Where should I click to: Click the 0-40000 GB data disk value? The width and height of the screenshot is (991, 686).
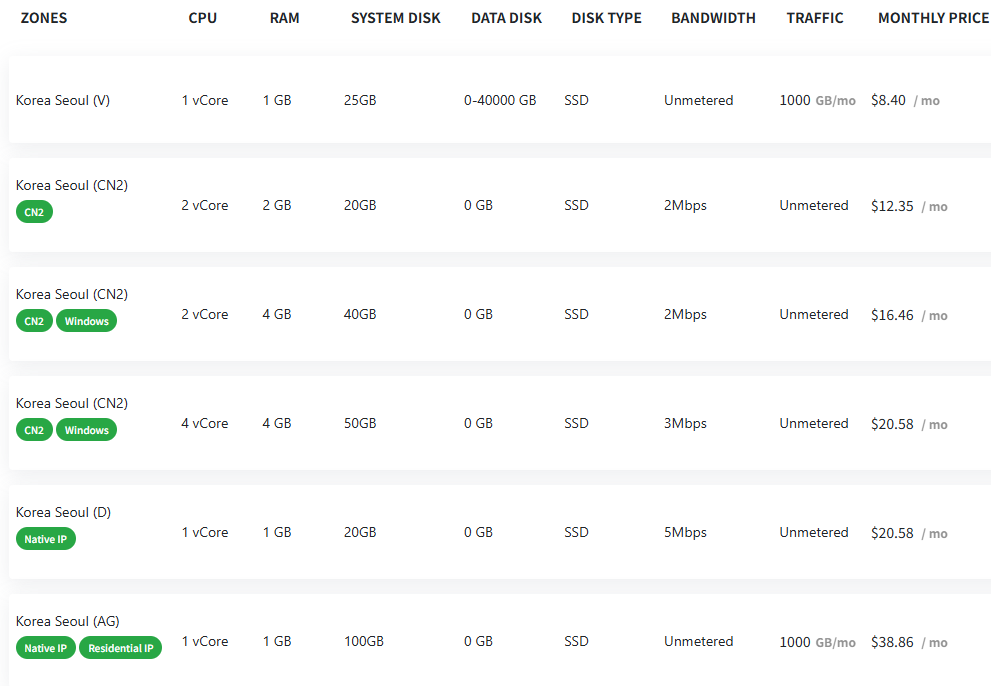(x=500, y=100)
